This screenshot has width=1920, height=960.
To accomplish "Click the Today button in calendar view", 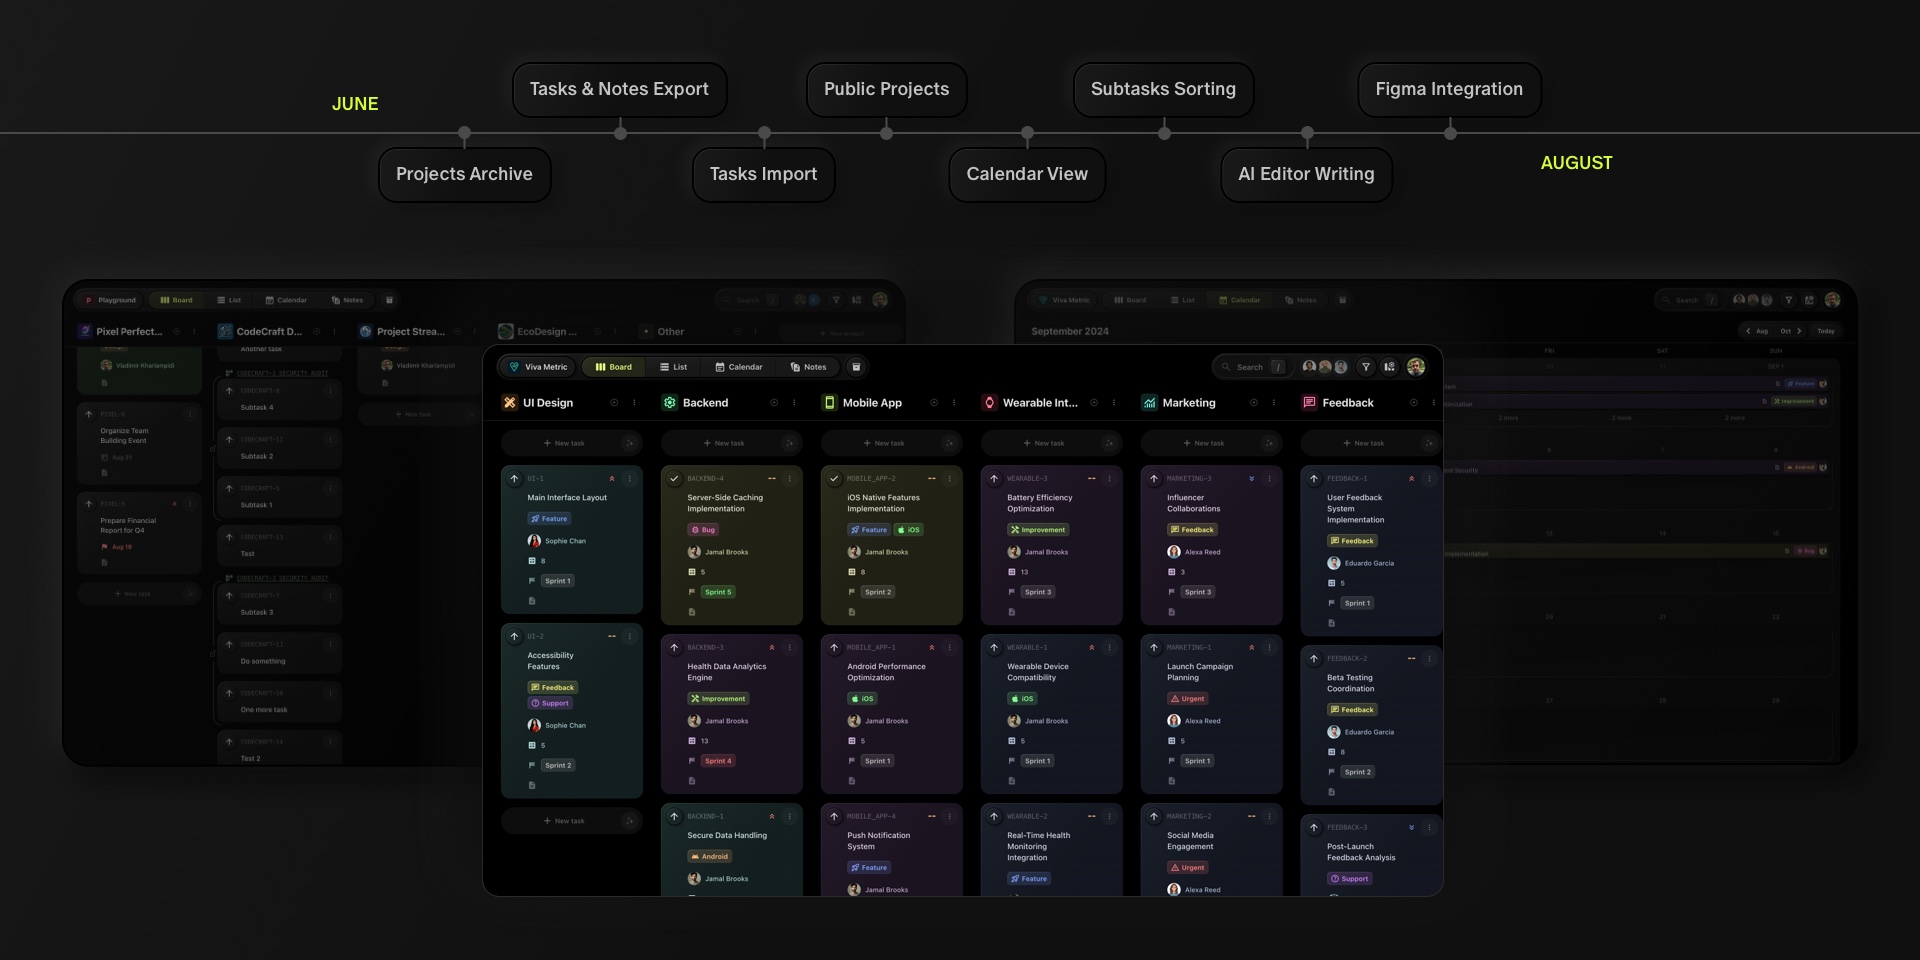I will [1827, 331].
